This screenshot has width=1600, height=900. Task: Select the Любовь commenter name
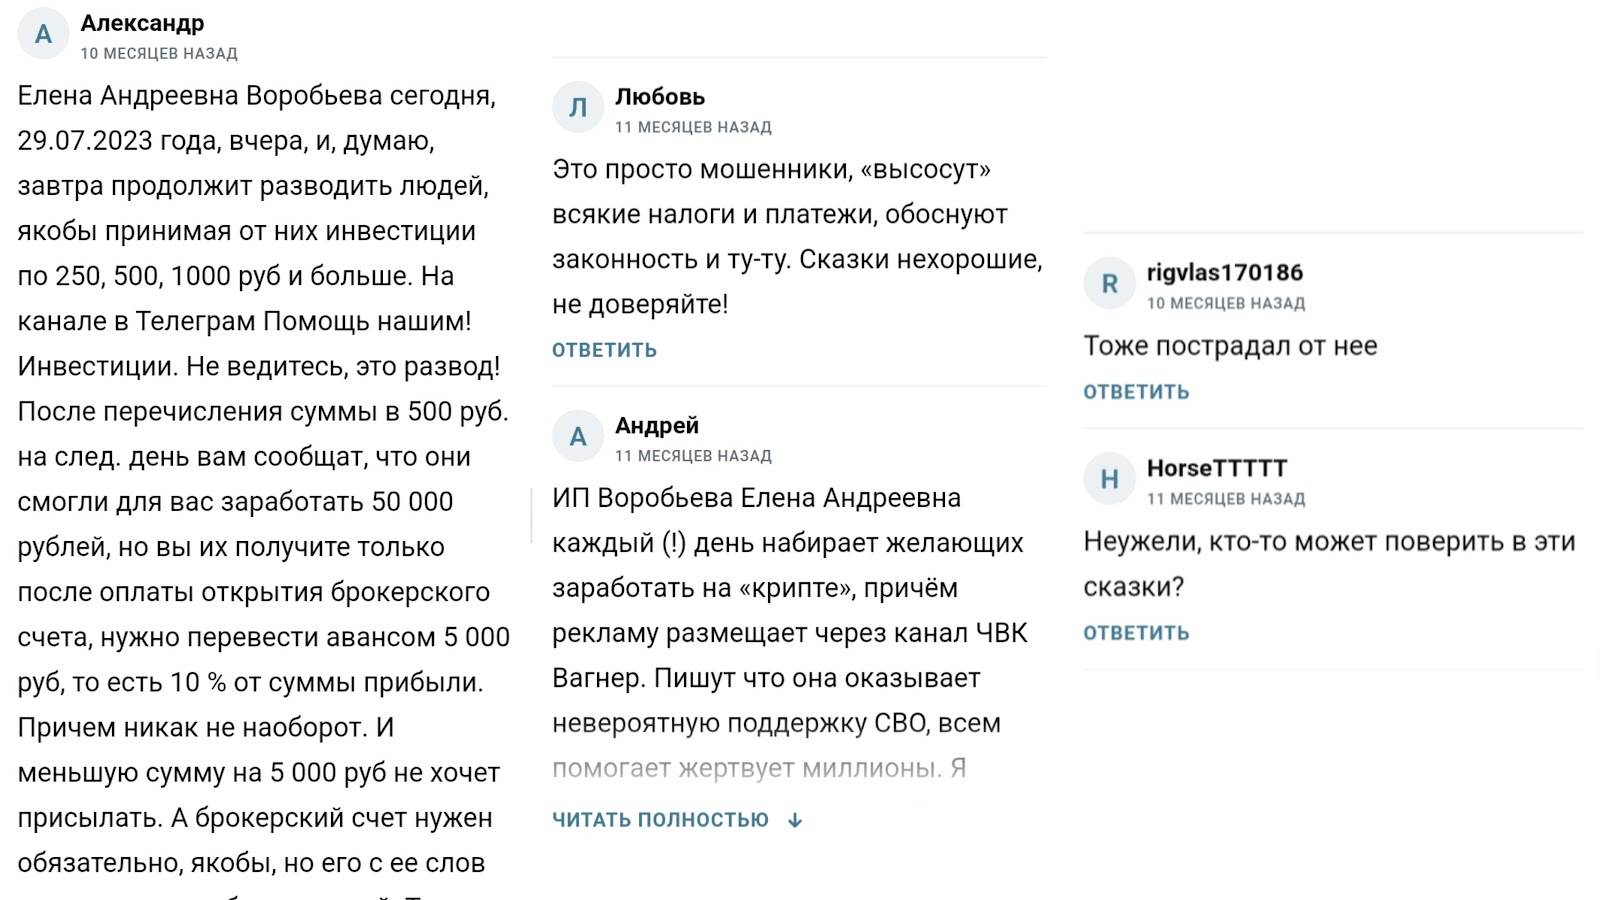tap(660, 97)
